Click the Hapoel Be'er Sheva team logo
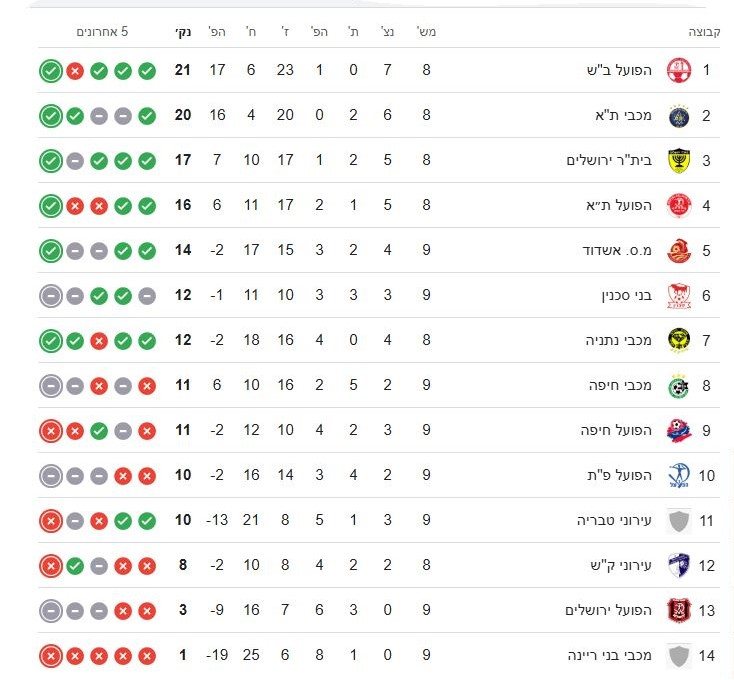 click(x=679, y=71)
